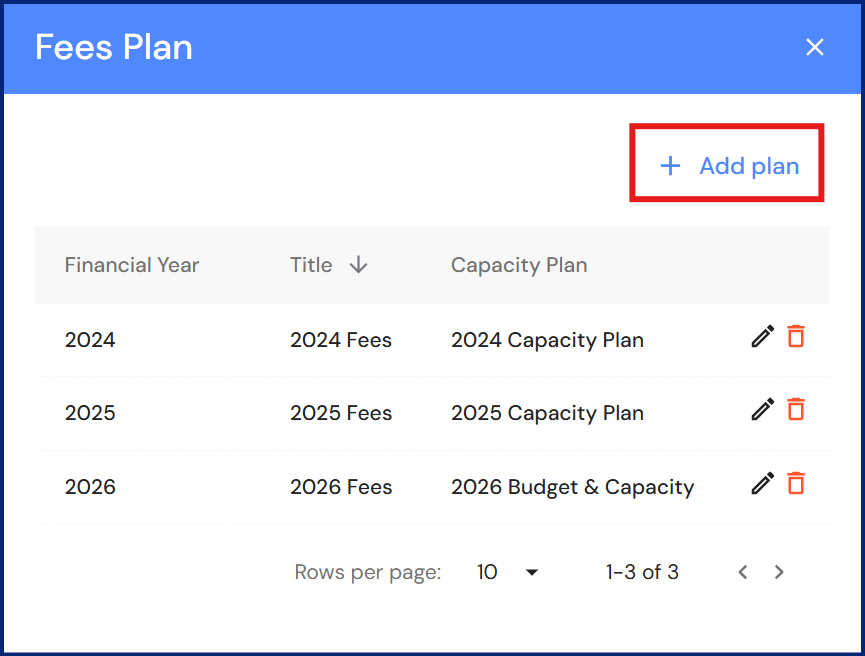
Task: Open editor for 2026 Fees plan
Action: tap(763, 484)
